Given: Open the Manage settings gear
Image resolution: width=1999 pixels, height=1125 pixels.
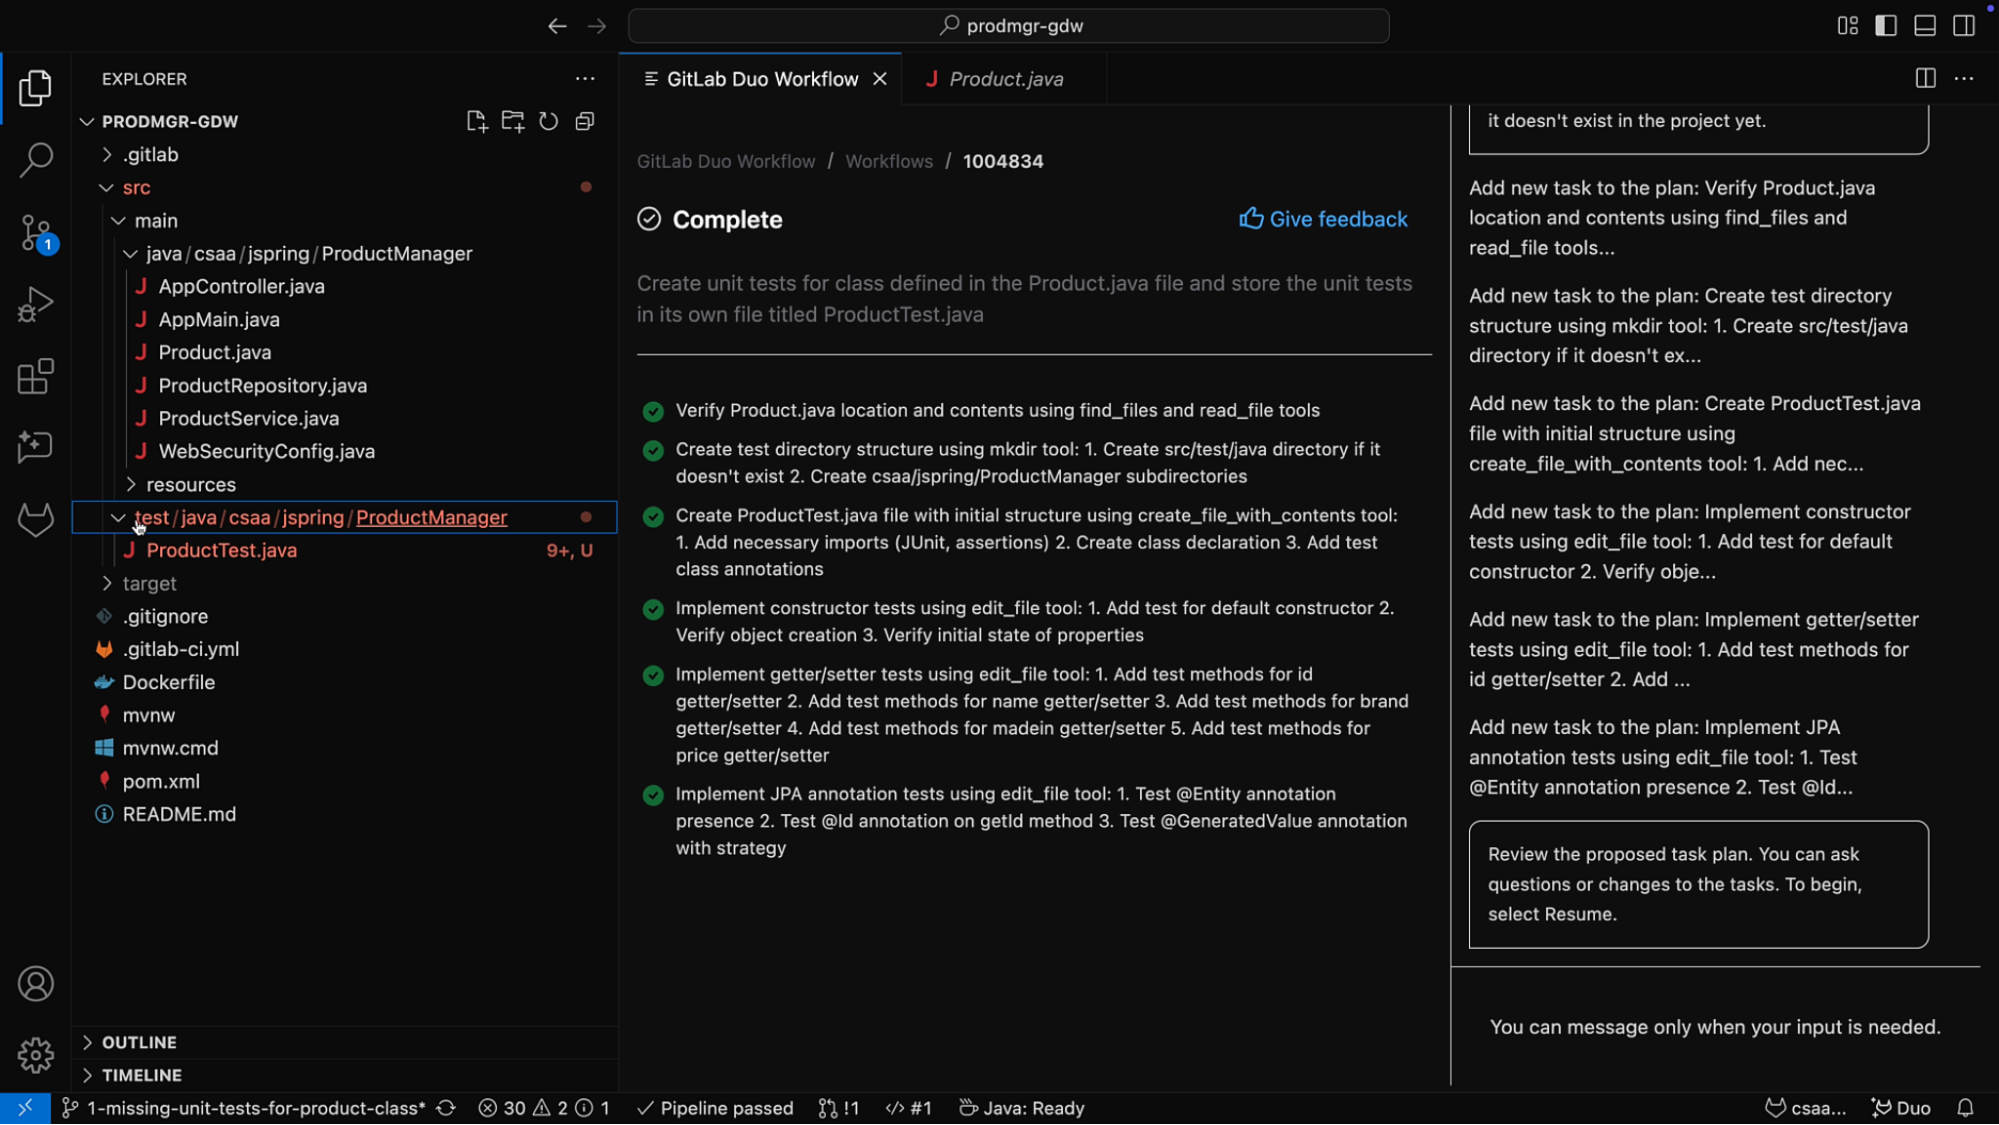Looking at the screenshot, I should (36, 1055).
